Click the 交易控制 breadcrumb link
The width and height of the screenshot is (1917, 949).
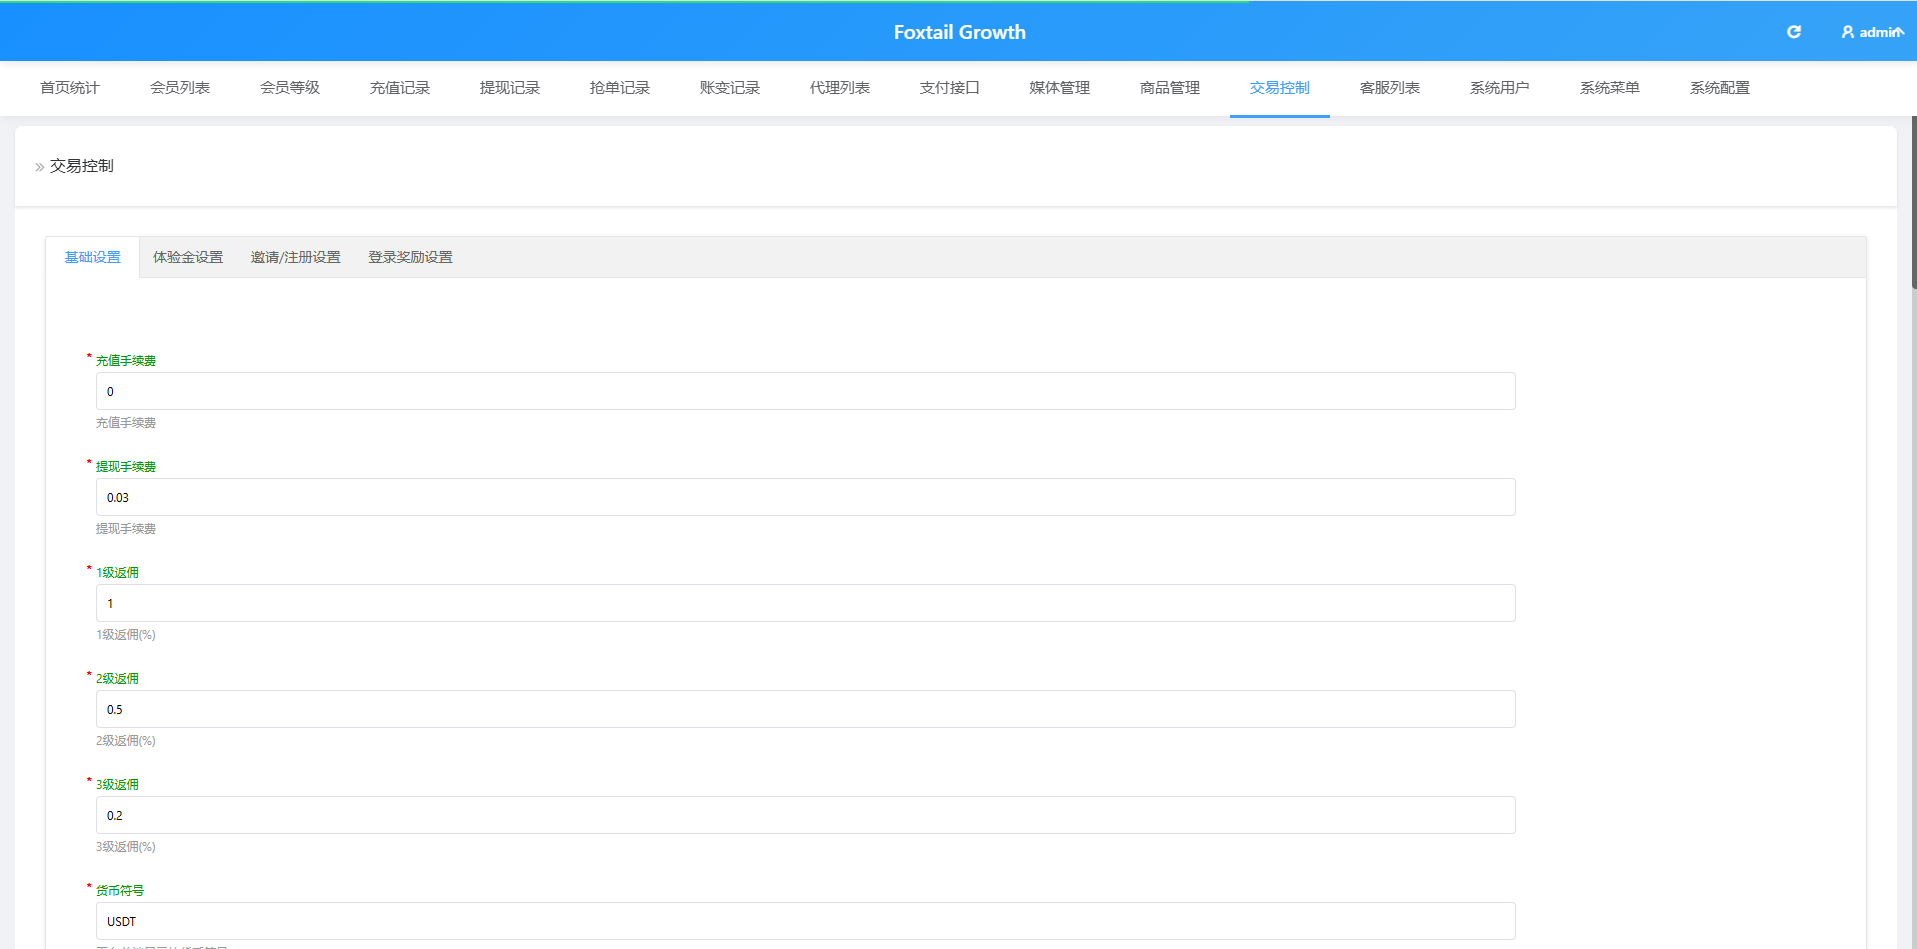[82, 166]
